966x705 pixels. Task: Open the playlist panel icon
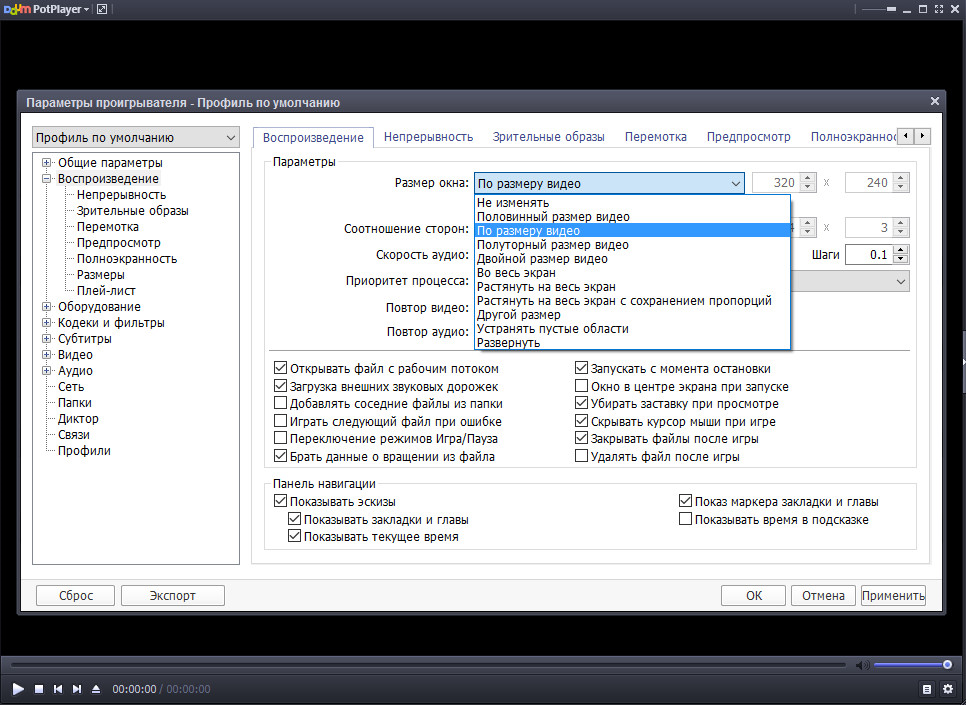(x=927, y=689)
